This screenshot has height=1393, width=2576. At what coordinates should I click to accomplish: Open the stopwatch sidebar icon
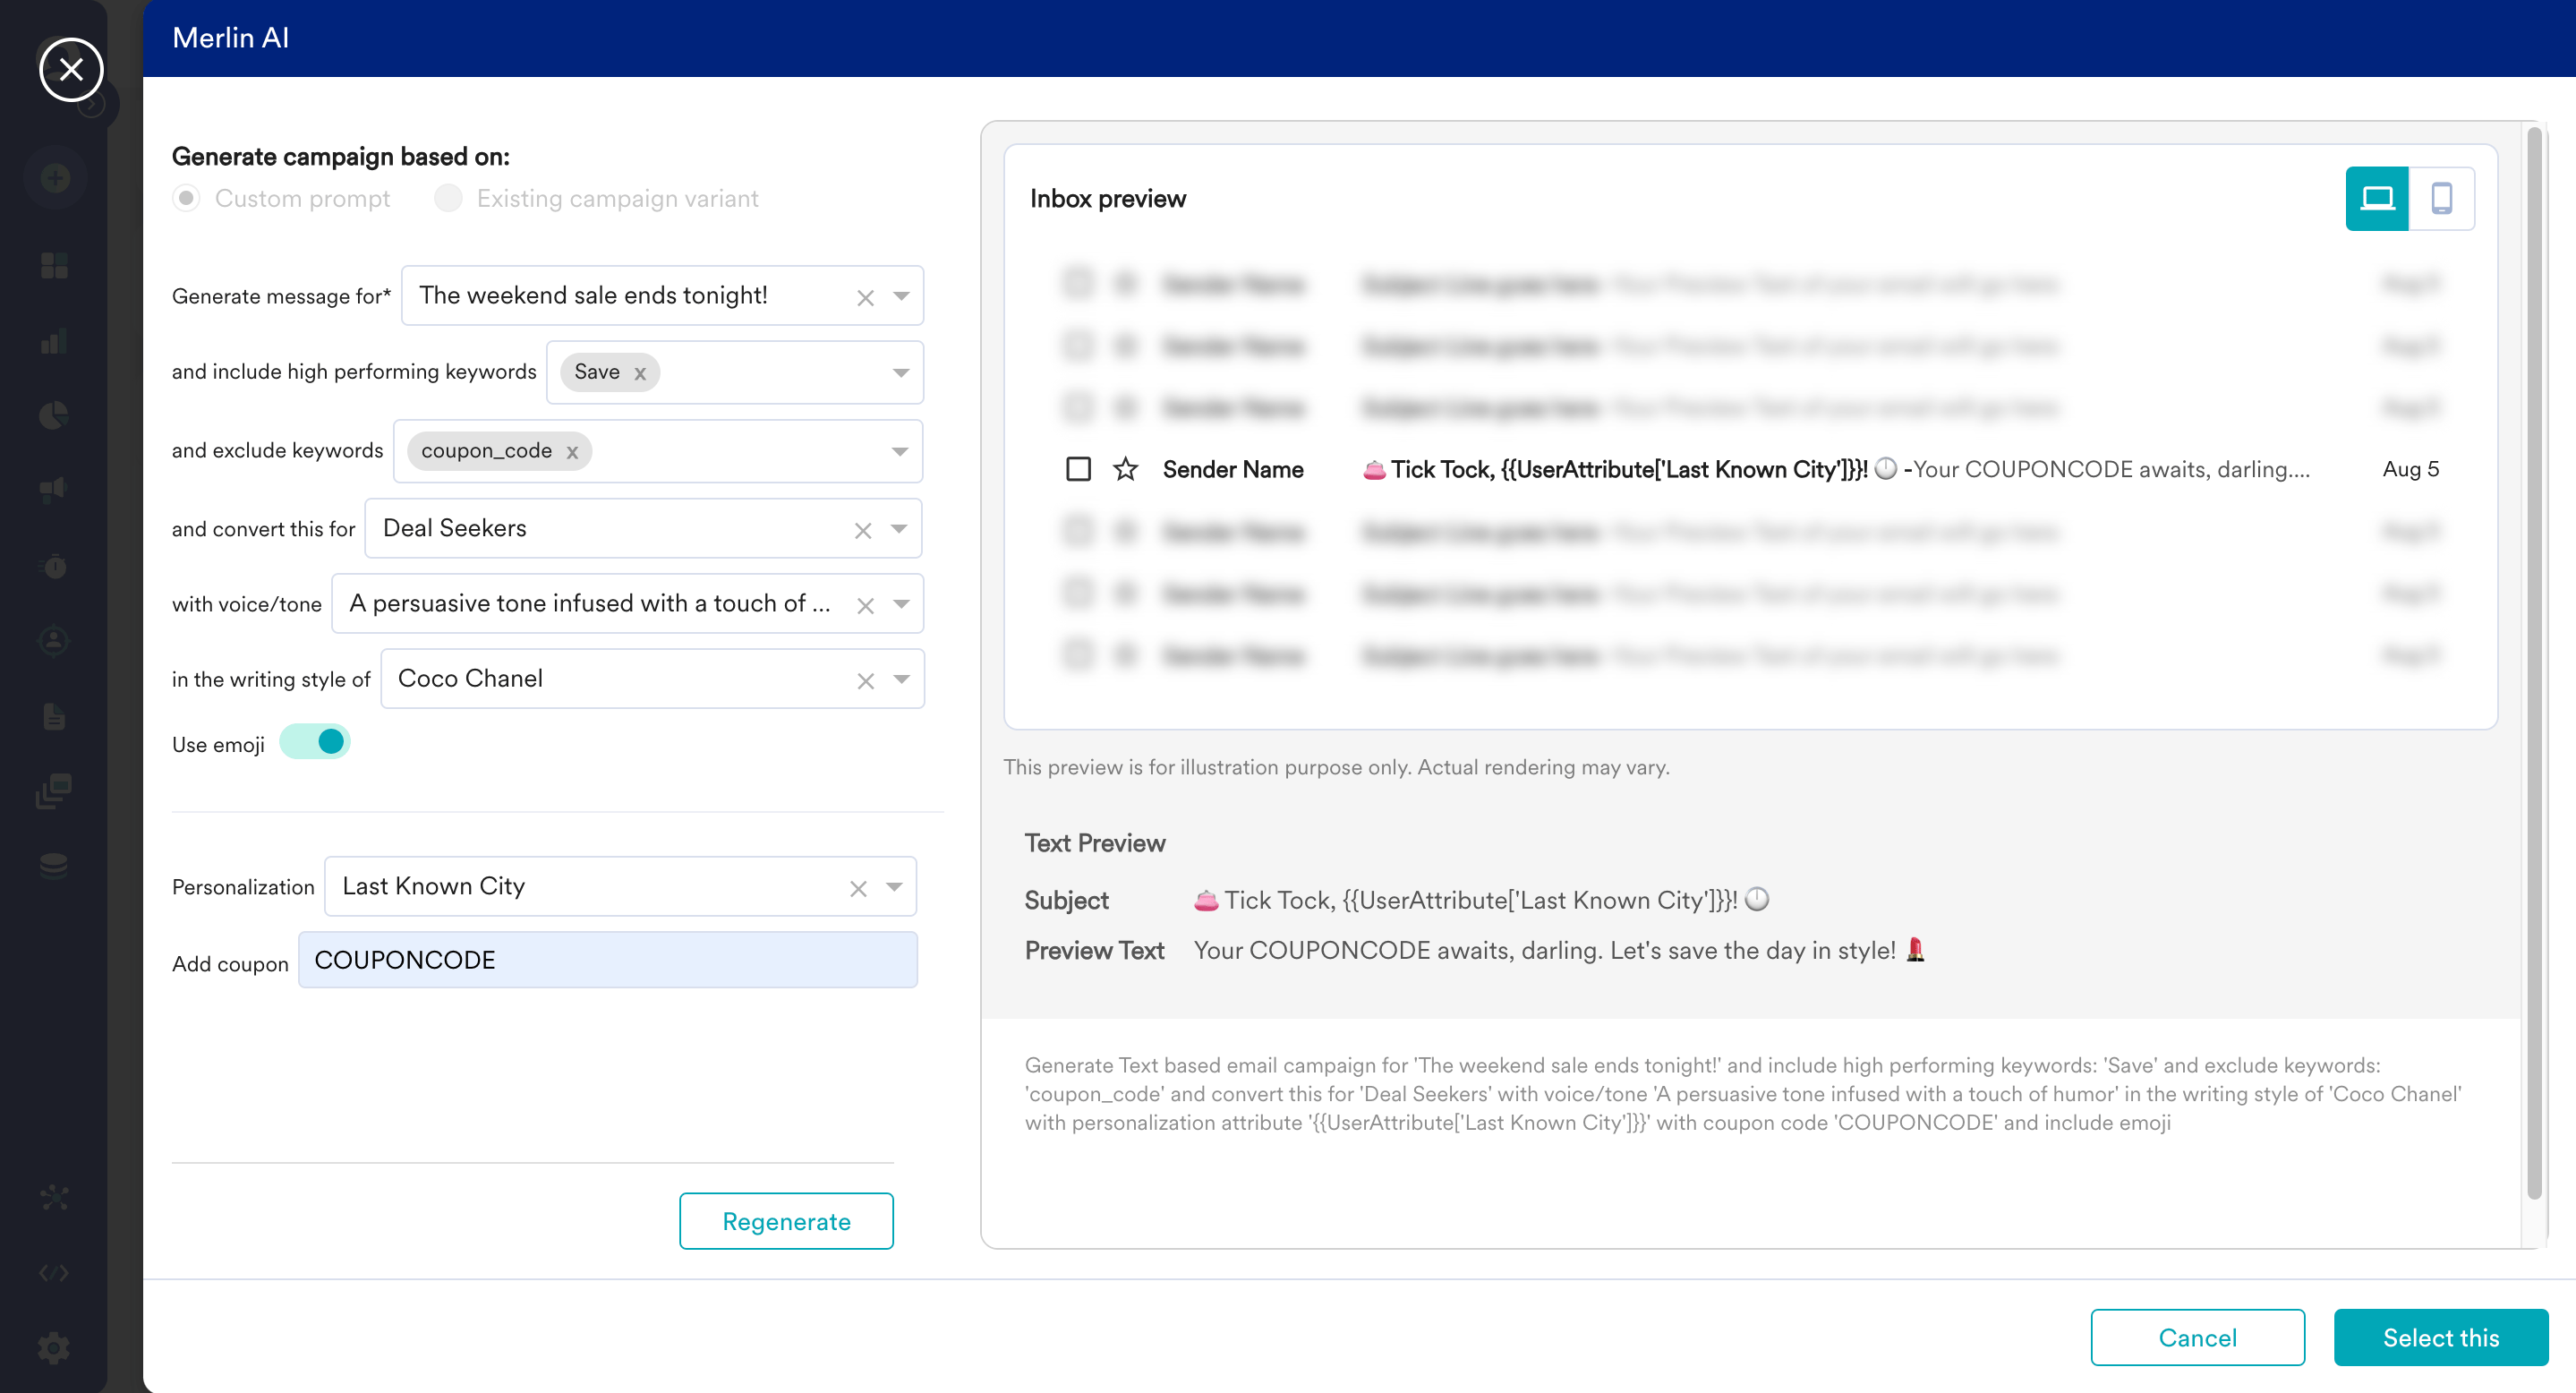pyautogui.click(x=55, y=566)
